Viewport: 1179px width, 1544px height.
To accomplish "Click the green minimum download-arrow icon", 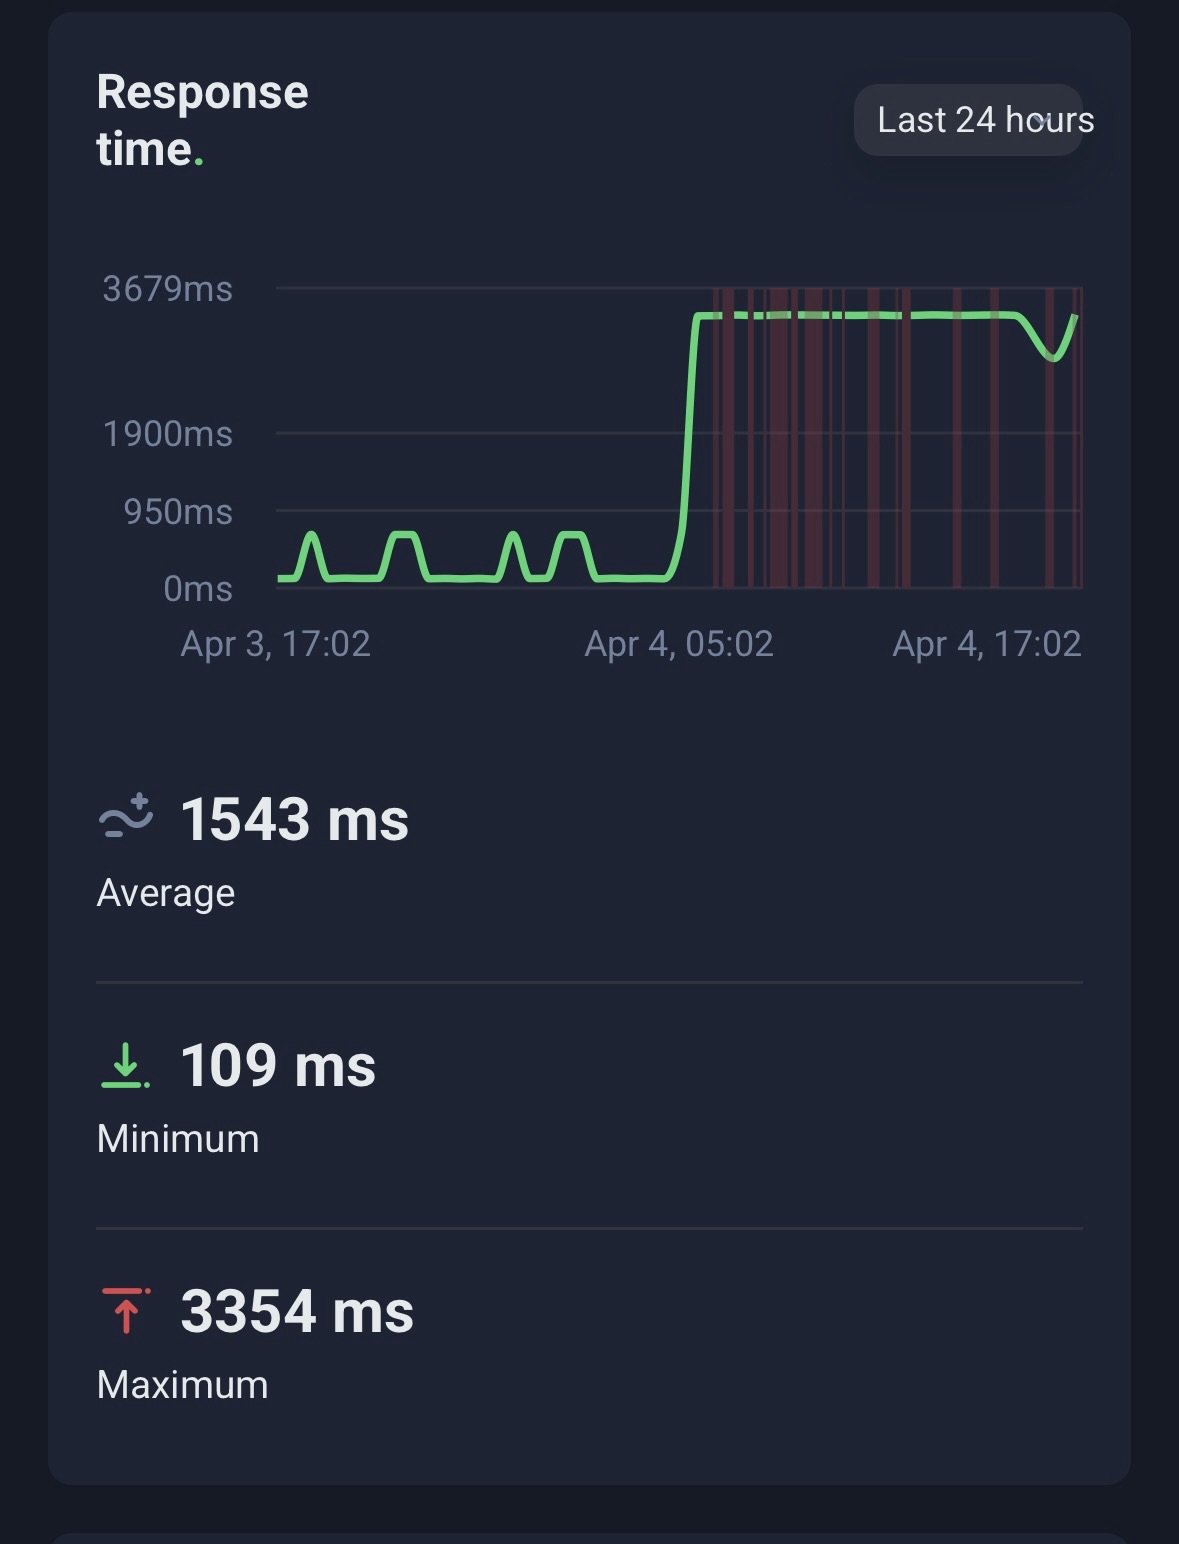I will (125, 1064).
